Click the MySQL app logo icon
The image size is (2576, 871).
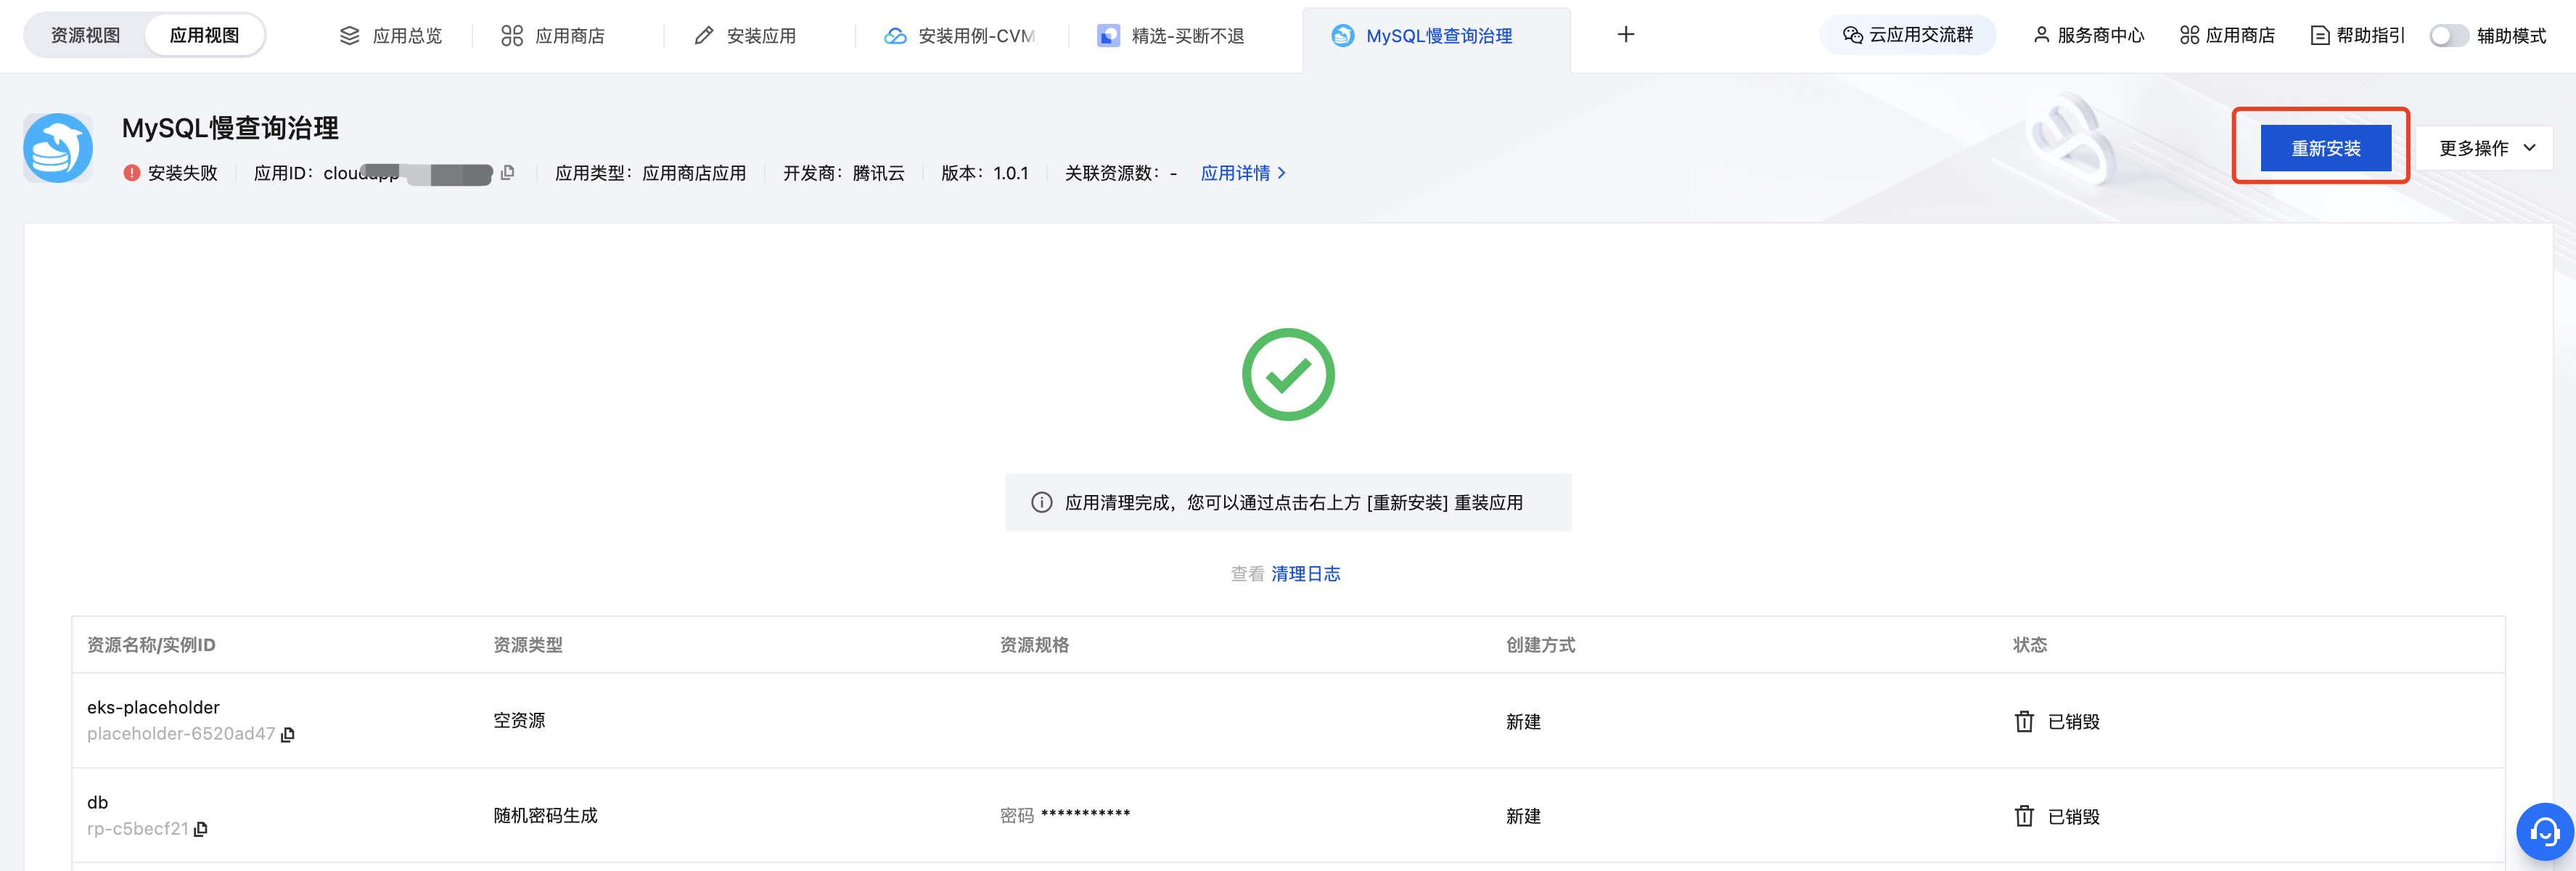point(58,148)
